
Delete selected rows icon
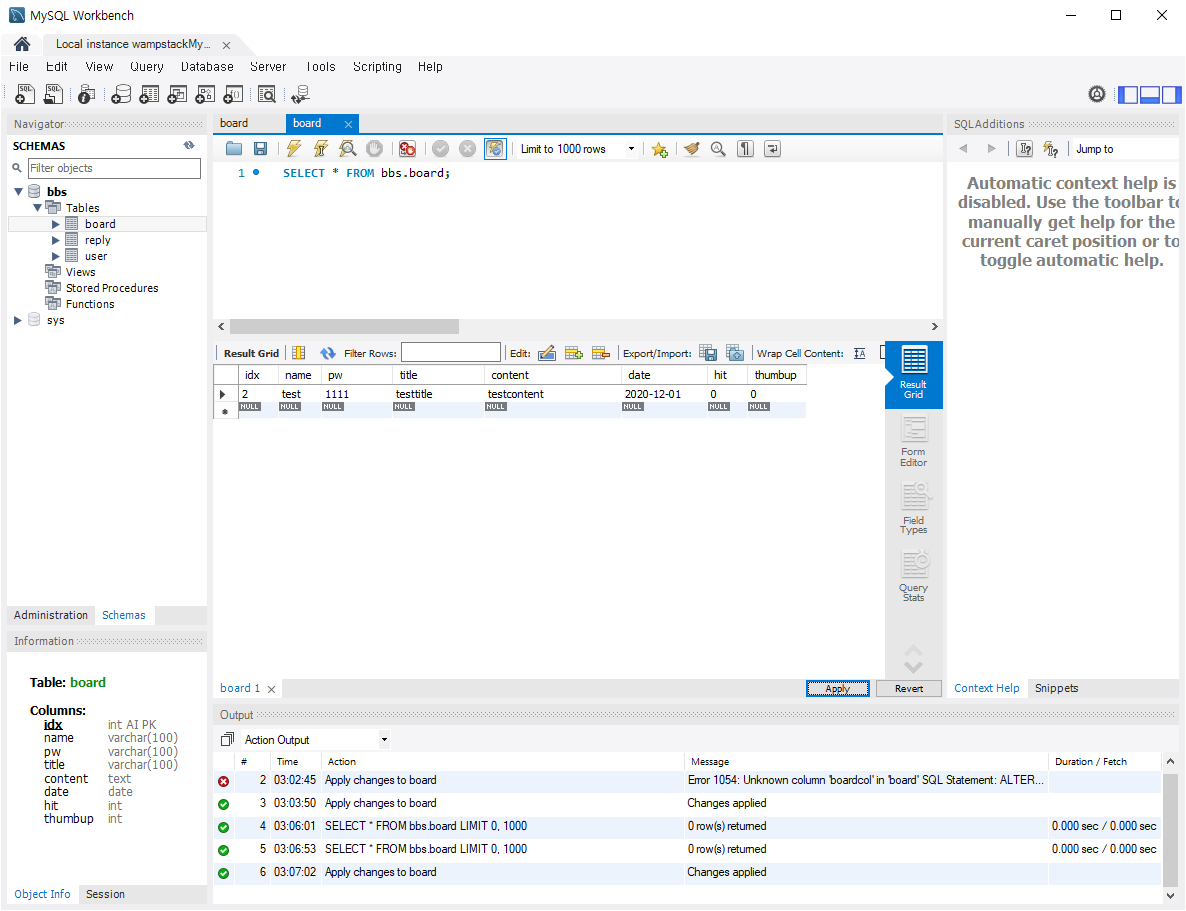point(601,353)
